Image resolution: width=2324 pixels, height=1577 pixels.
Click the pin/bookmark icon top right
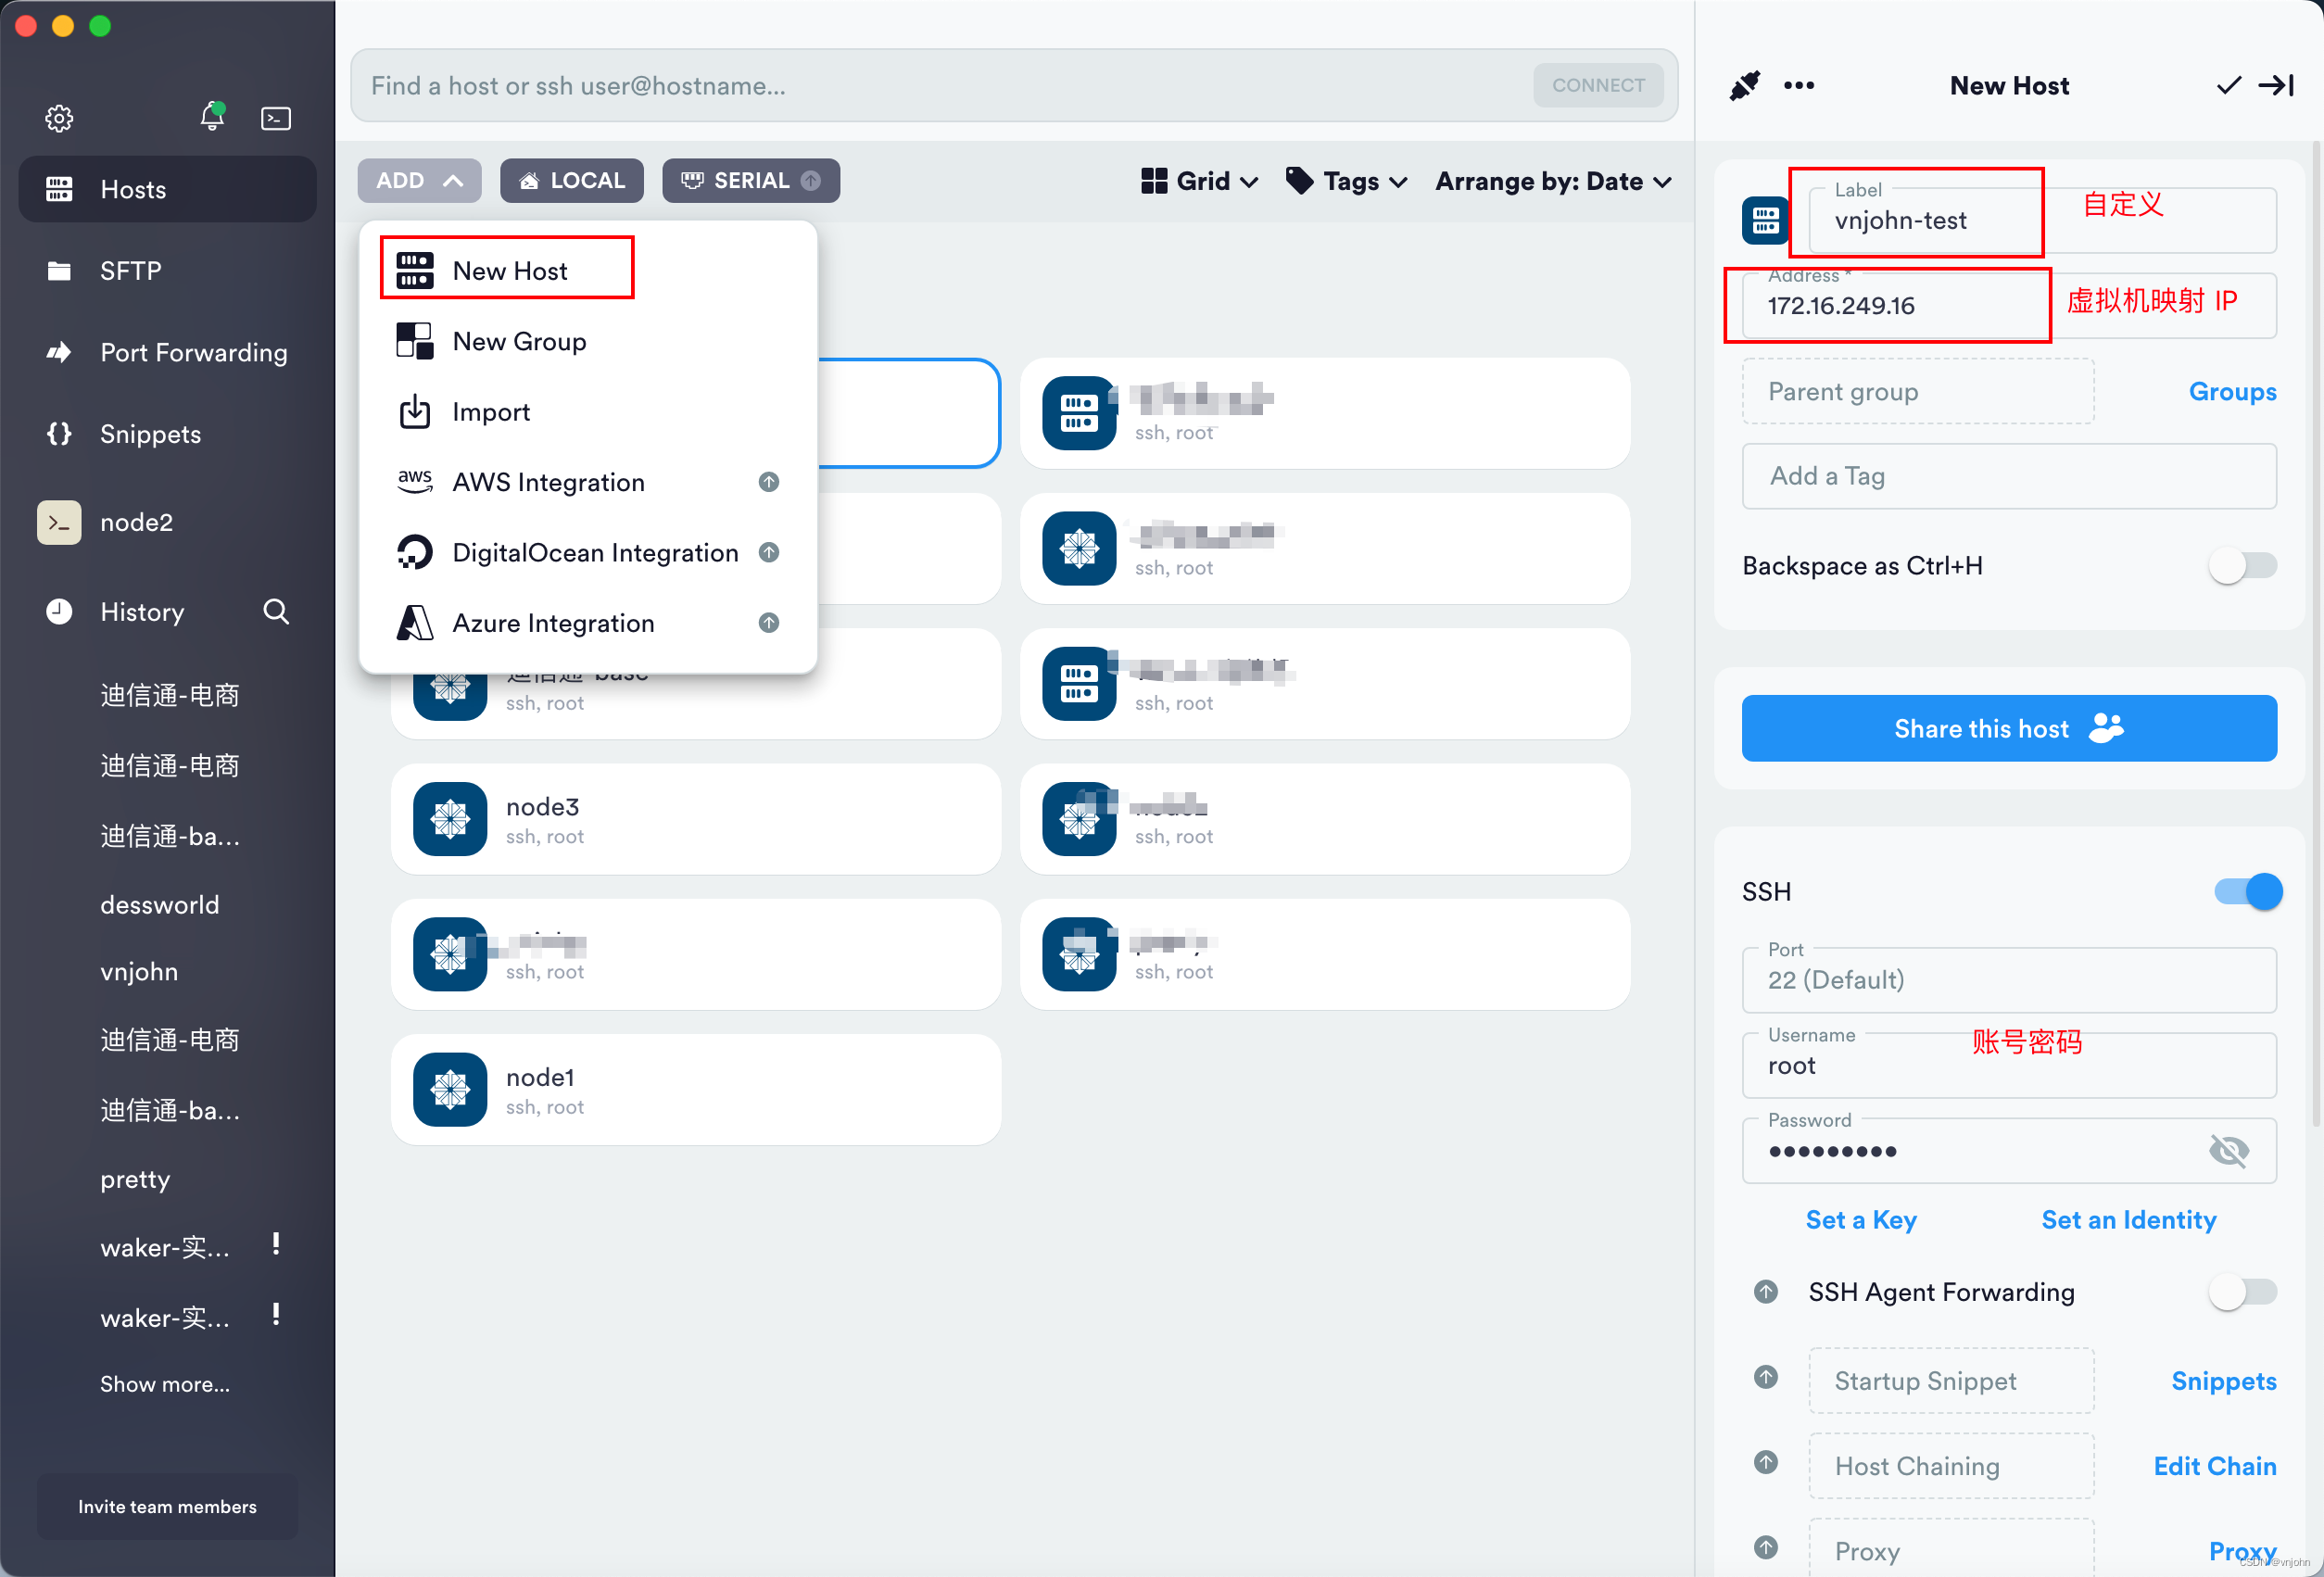tap(1742, 84)
